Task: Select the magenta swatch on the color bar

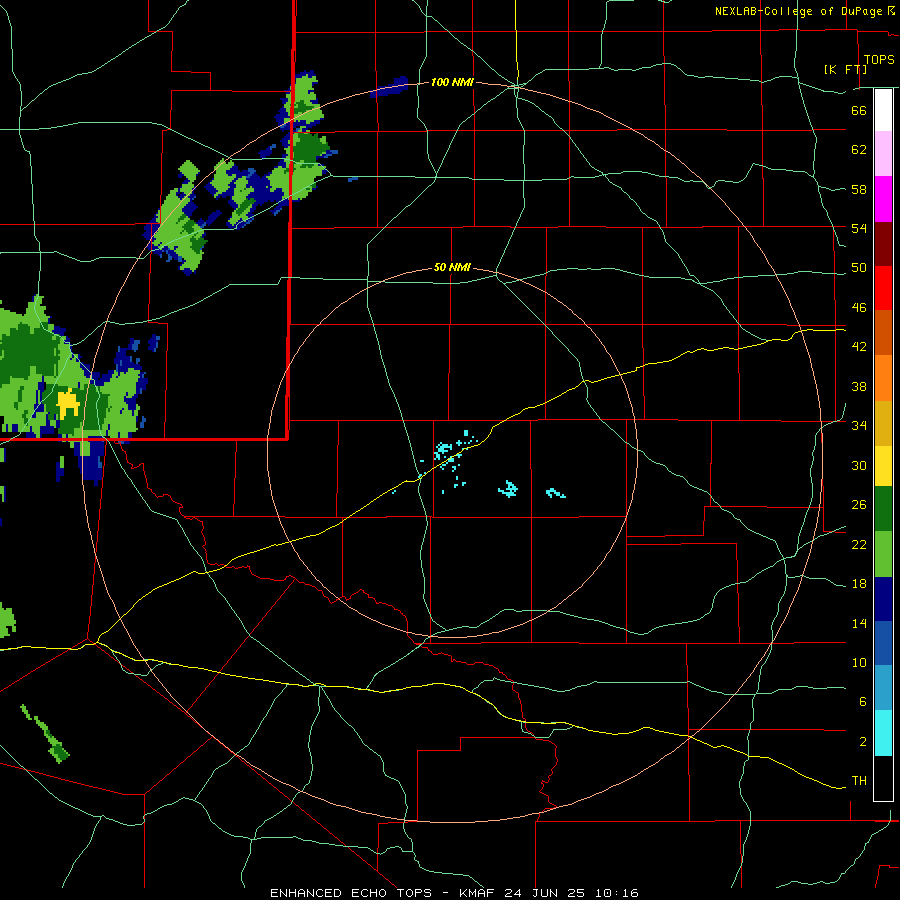Action: click(883, 199)
